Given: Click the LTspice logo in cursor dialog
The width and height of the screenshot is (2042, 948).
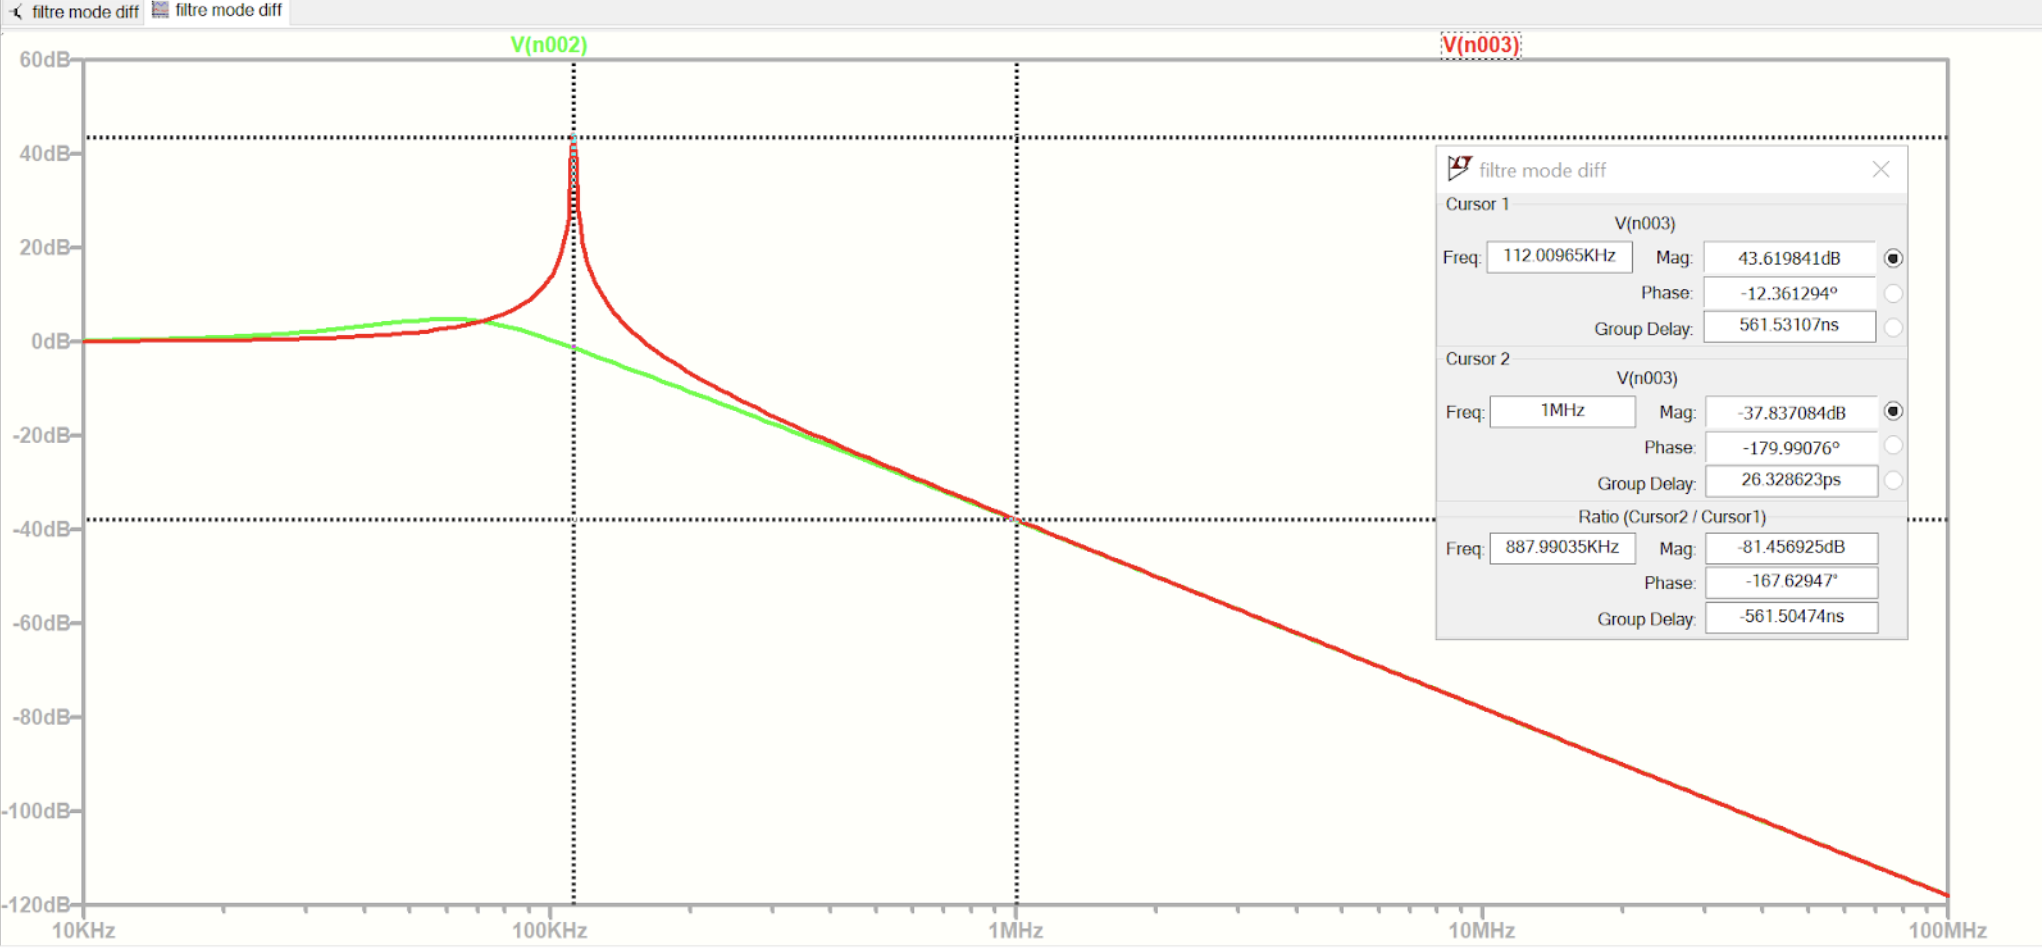Looking at the screenshot, I should pos(1459,168).
